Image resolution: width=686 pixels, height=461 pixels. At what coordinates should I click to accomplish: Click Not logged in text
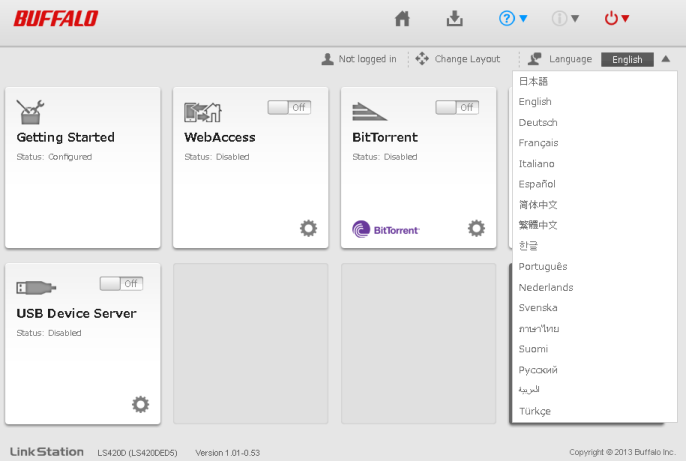tap(368, 59)
